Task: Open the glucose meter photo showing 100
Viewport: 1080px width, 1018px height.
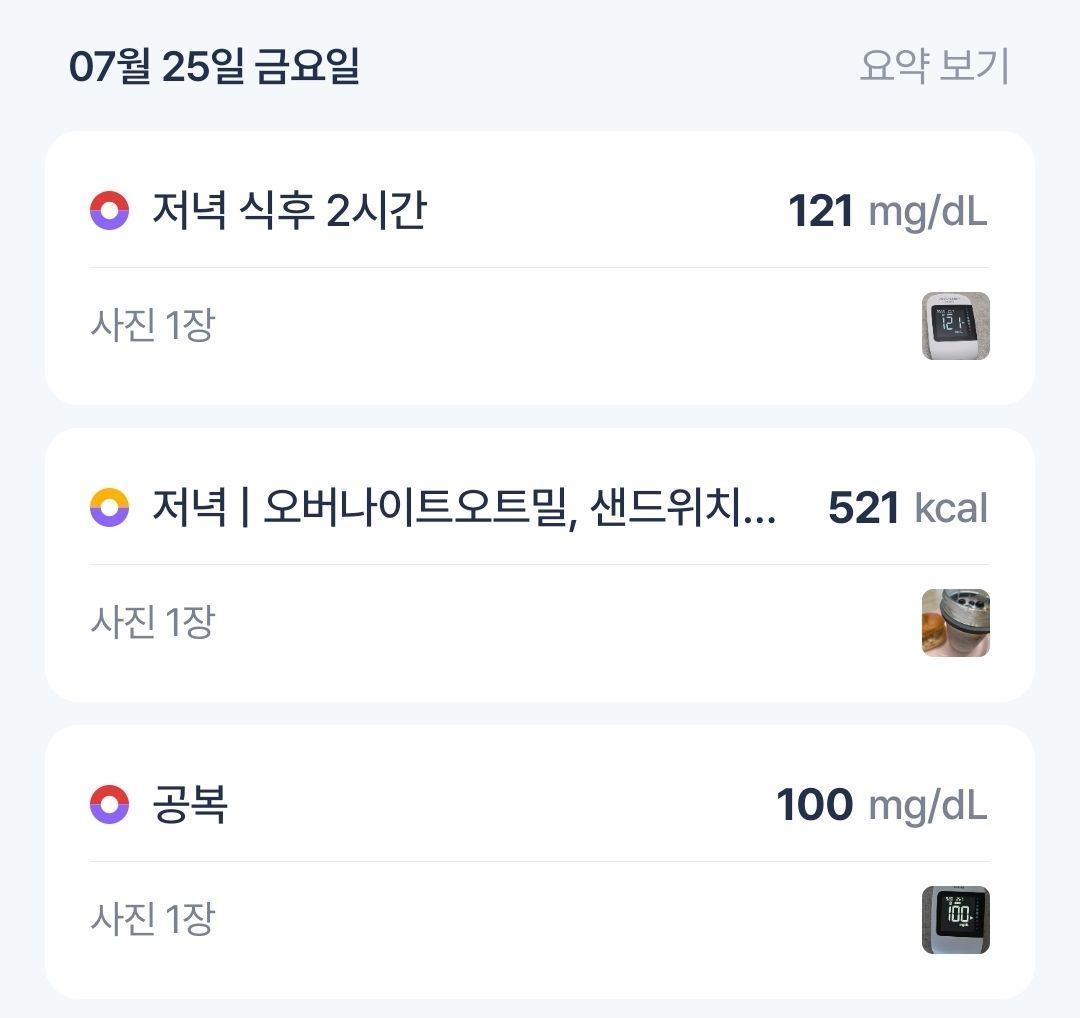Action: point(955,920)
